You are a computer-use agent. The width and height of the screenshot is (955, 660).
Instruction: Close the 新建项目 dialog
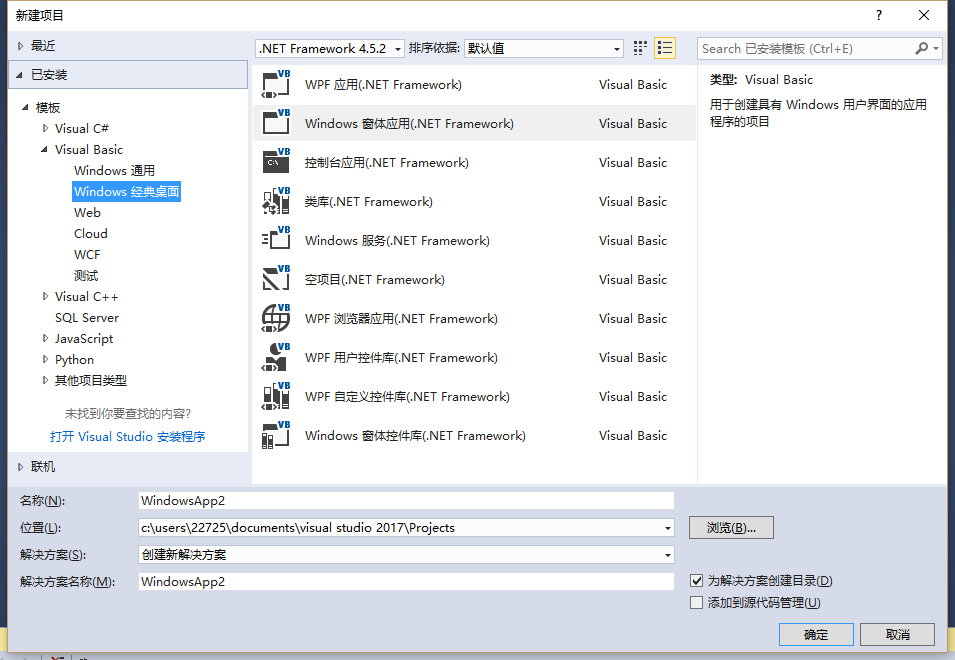[924, 15]
